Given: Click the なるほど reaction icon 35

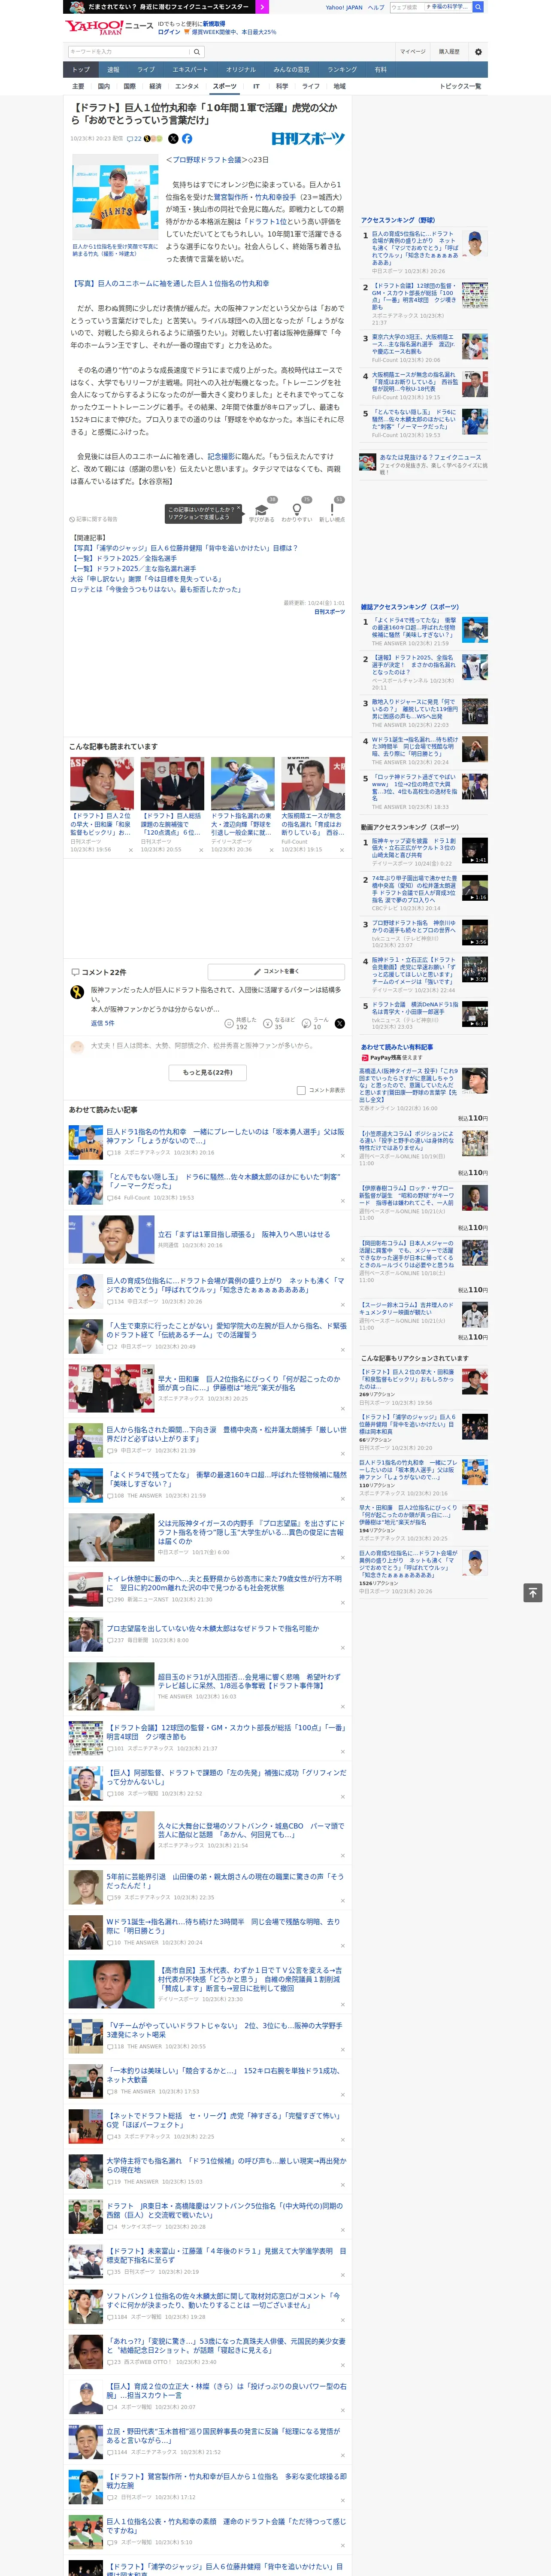Looking at the screenshot, I should [x=278, y=1023].
